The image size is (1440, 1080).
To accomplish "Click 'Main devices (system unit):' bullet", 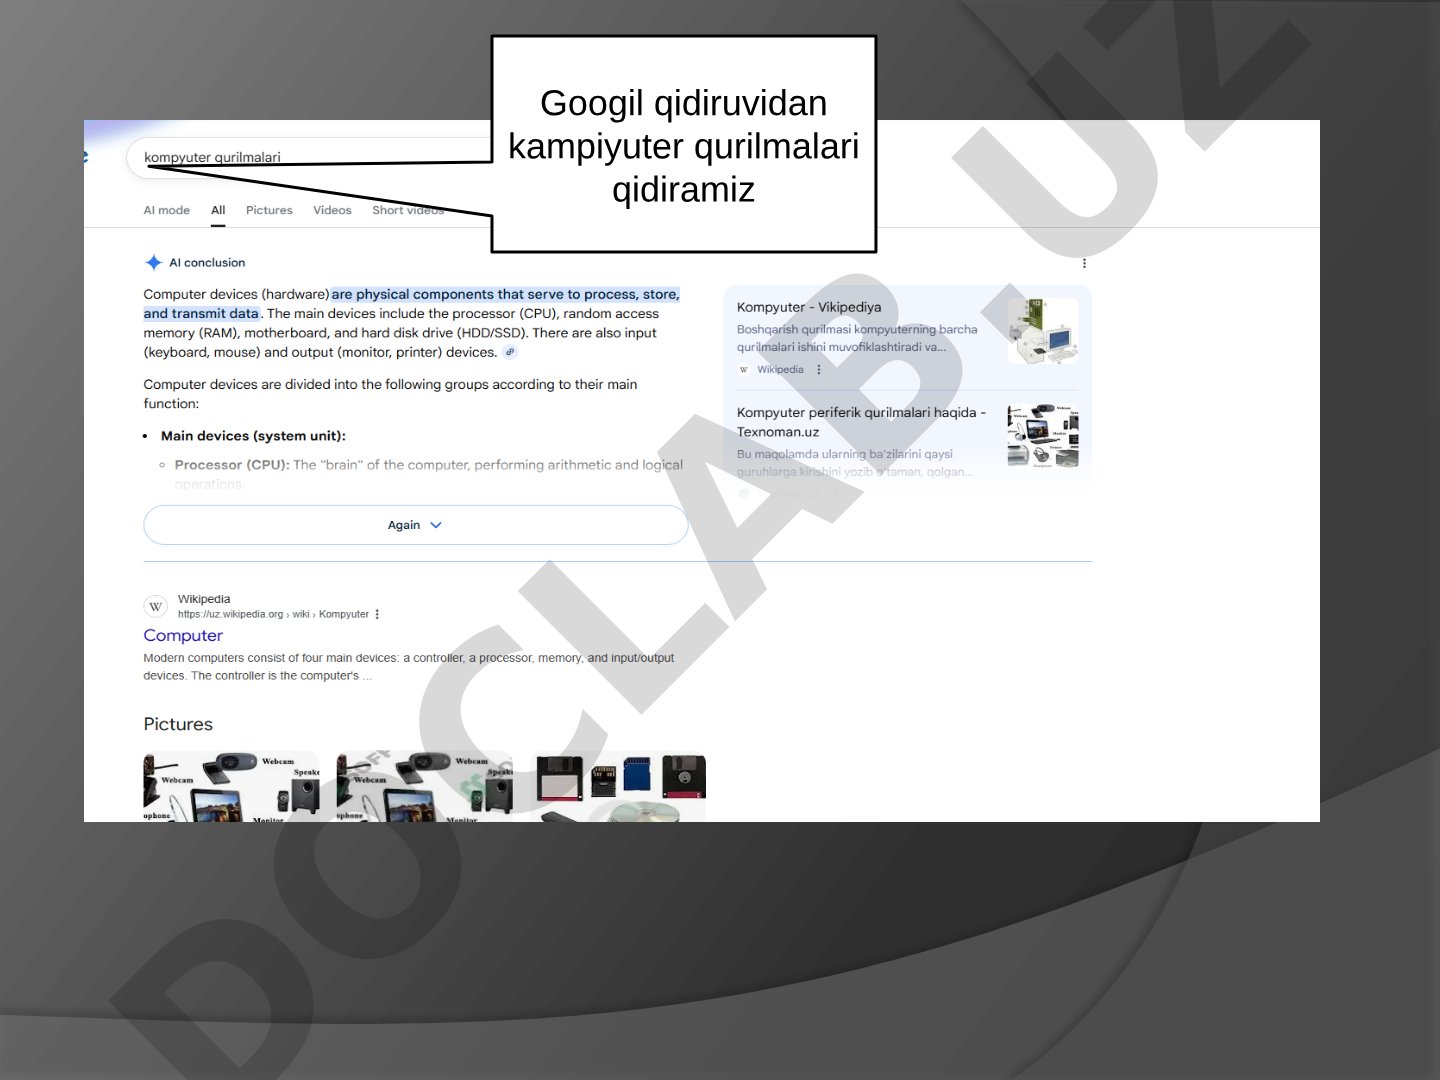I will coord(253,436).
